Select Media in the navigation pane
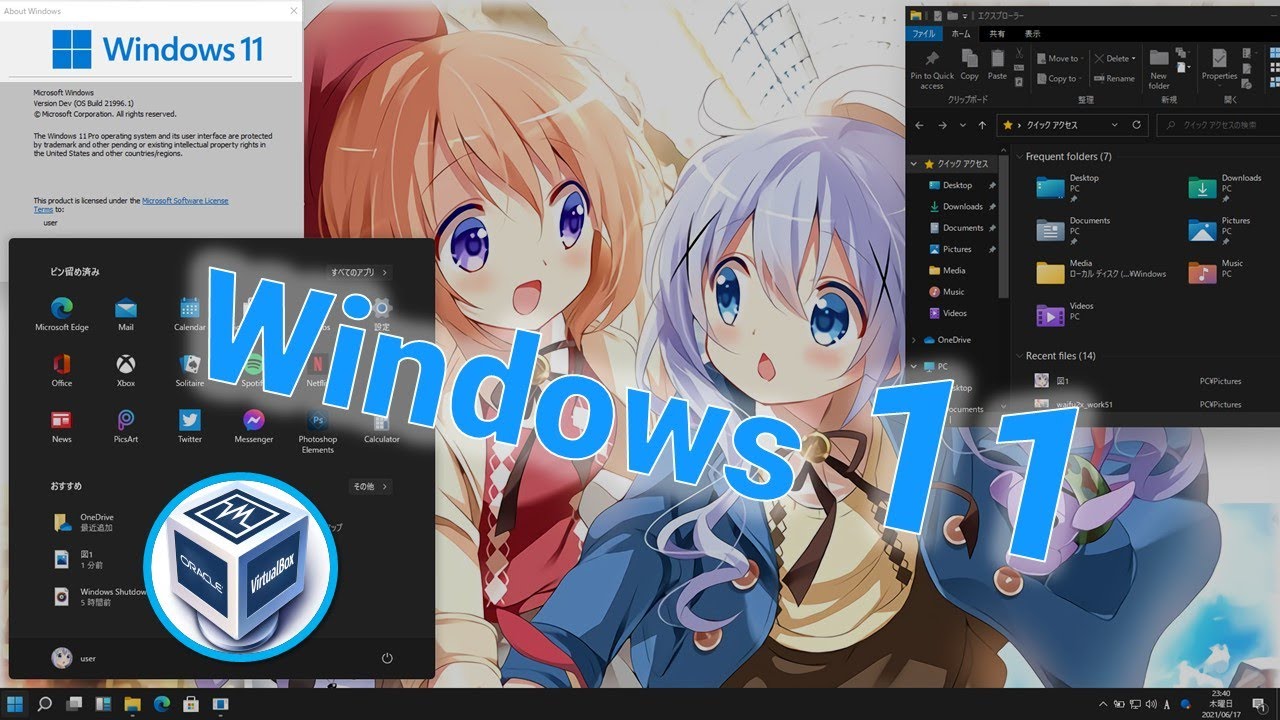This screenshot has width=1280, height=720. pos(946,270)
